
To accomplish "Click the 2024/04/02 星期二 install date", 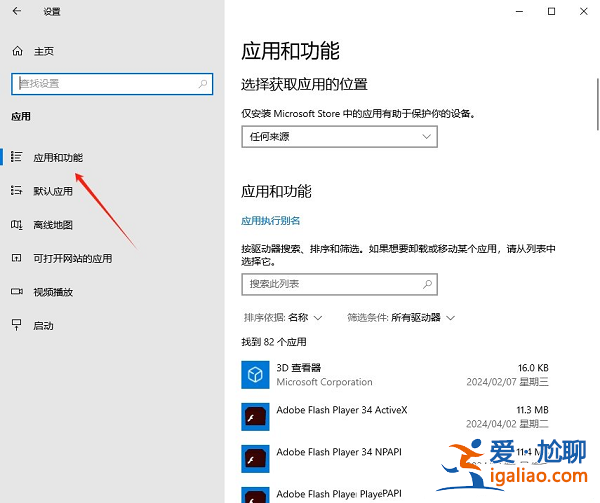I will tap(507, 424).
